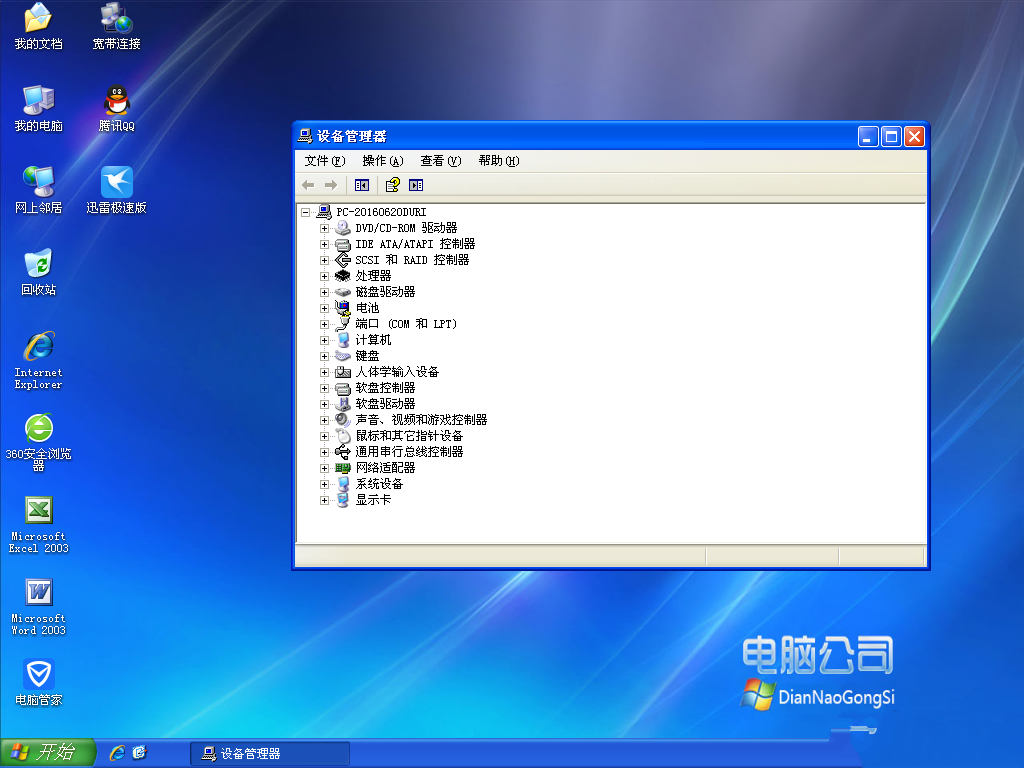Open the 帮助(H) menu

[x=499, y=161]
